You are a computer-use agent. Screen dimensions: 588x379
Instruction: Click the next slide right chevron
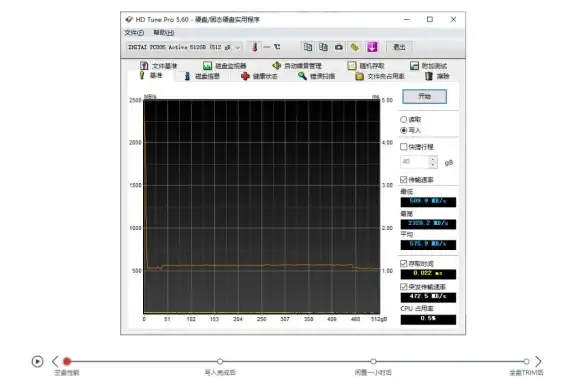pyautogui.click(x=538, y=361)
